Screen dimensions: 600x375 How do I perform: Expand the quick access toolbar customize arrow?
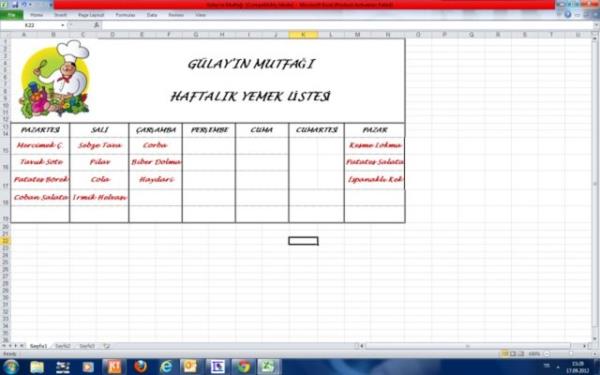[x=51, y=5]
